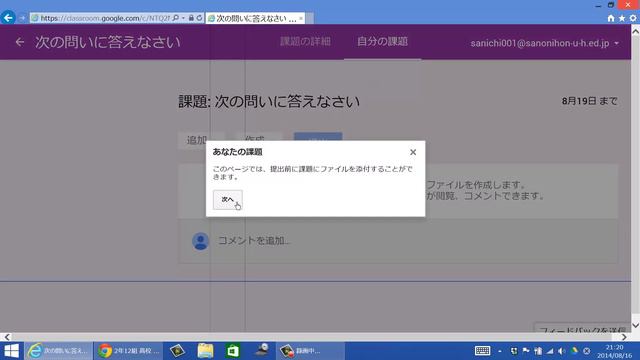640x360 pixels.
Task: Click the Google Drive tray icon
Action: point(574,351)
